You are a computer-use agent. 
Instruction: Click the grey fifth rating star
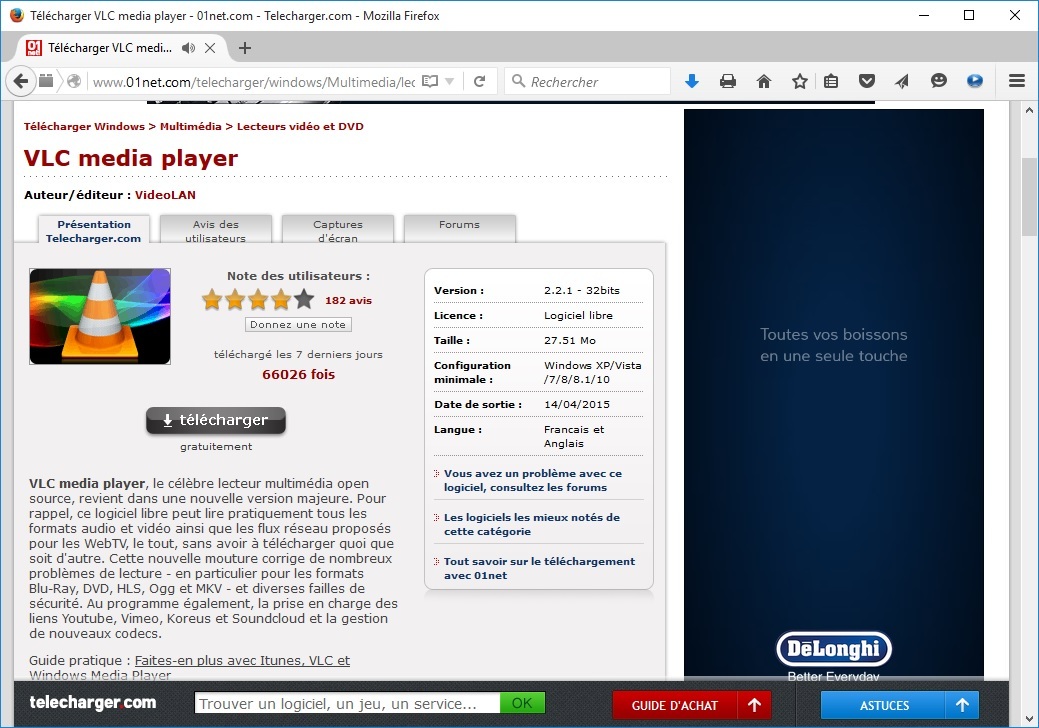click(x=304, y=299)
